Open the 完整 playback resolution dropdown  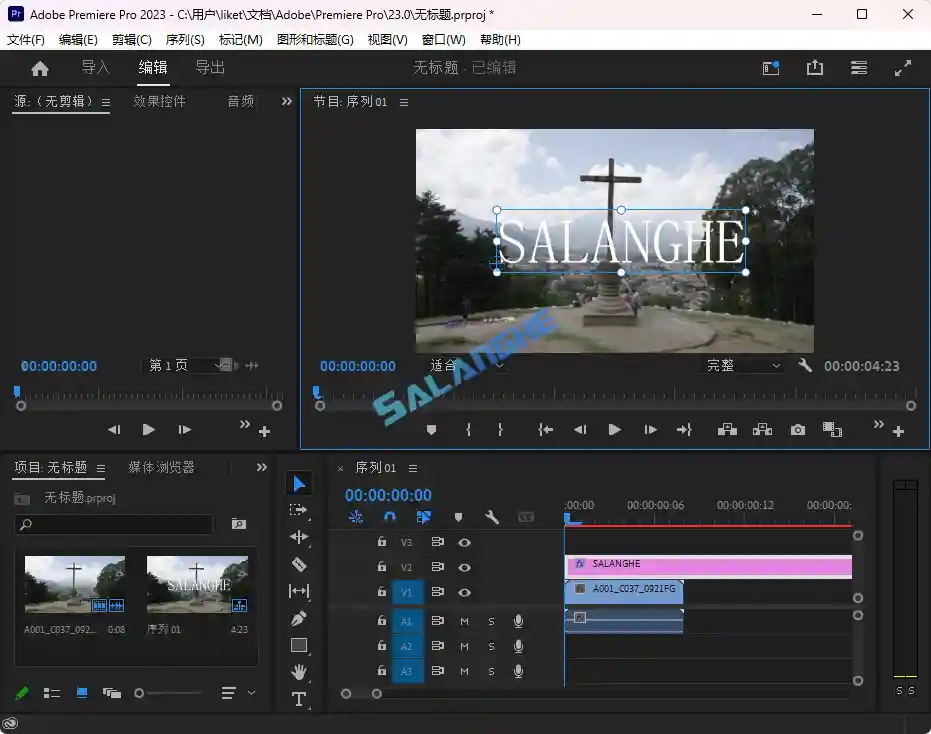click(x=738, y=365)
